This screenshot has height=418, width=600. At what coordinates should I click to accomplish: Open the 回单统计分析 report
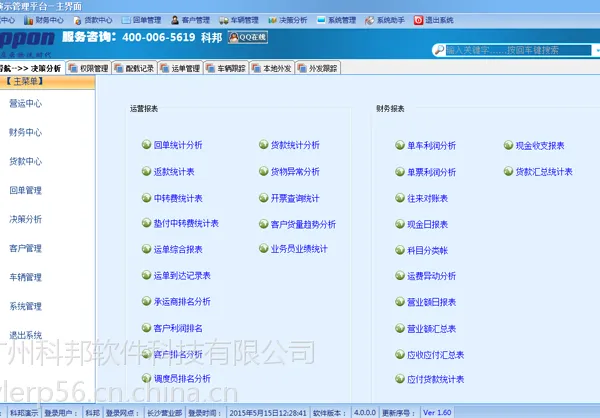click(x=178, y=145)
